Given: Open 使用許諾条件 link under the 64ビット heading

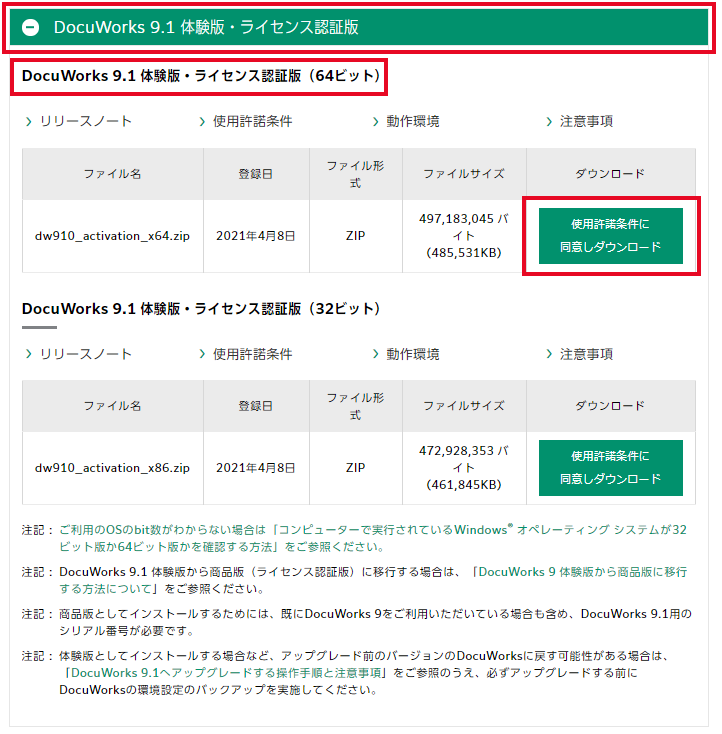Looking at the screenshot, I should [252, 121].
